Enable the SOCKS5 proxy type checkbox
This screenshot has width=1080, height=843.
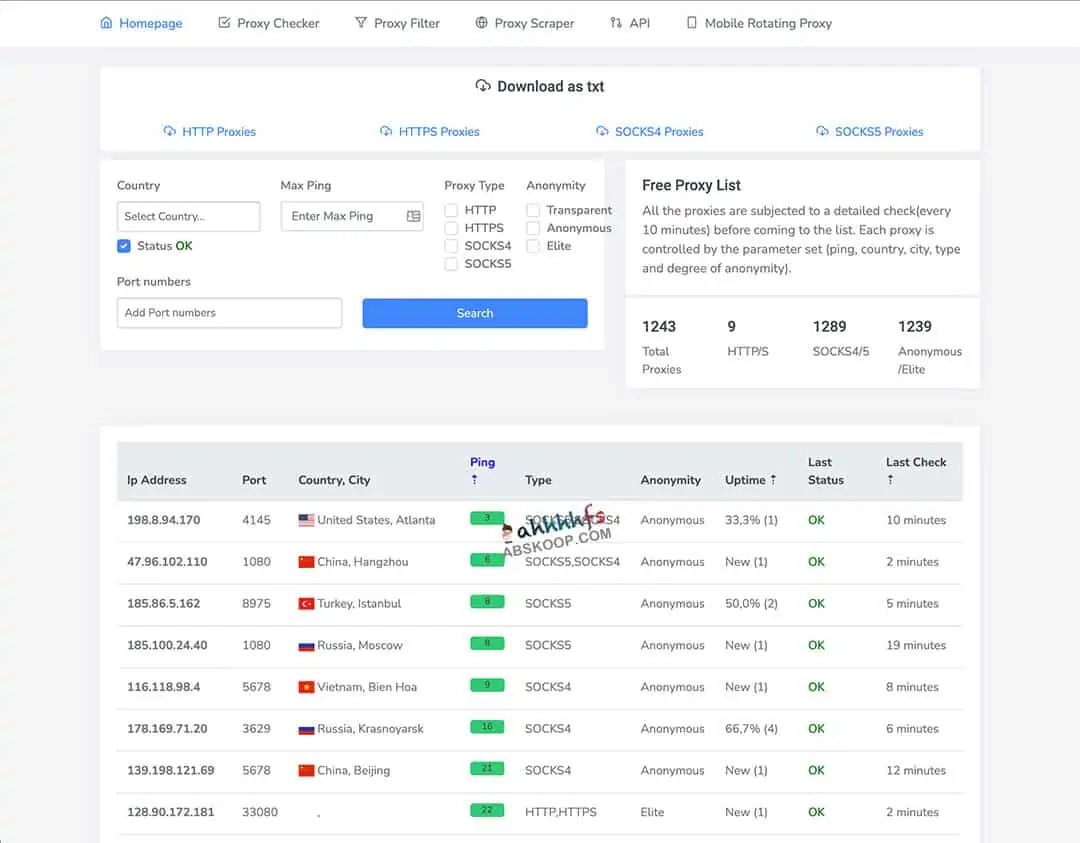click(451, 264)
